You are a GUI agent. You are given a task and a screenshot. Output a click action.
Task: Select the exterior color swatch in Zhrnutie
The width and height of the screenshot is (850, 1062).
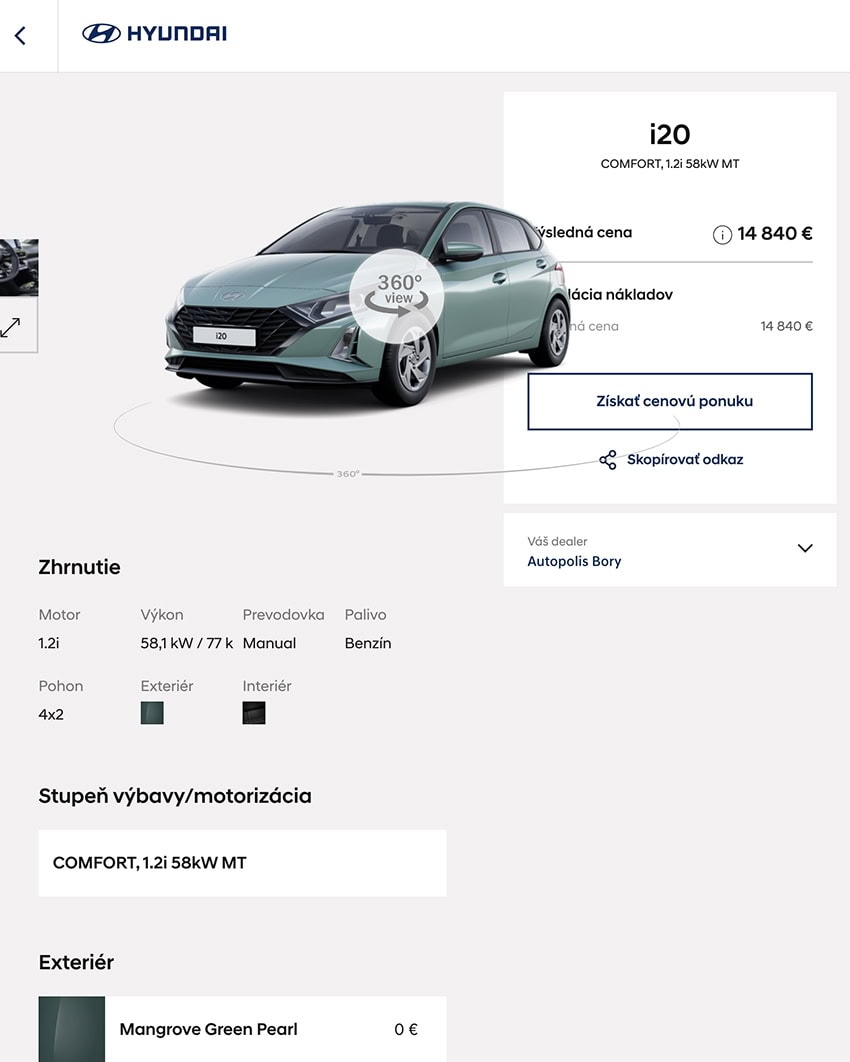tap(152, 713)
